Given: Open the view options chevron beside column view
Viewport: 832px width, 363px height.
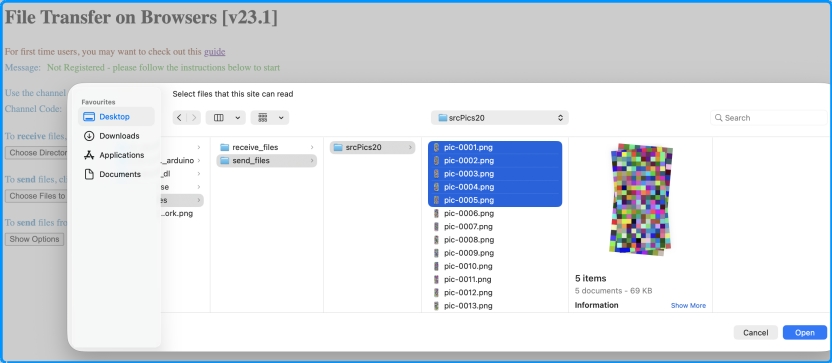Looking at the screenshot, I should 237,118.
